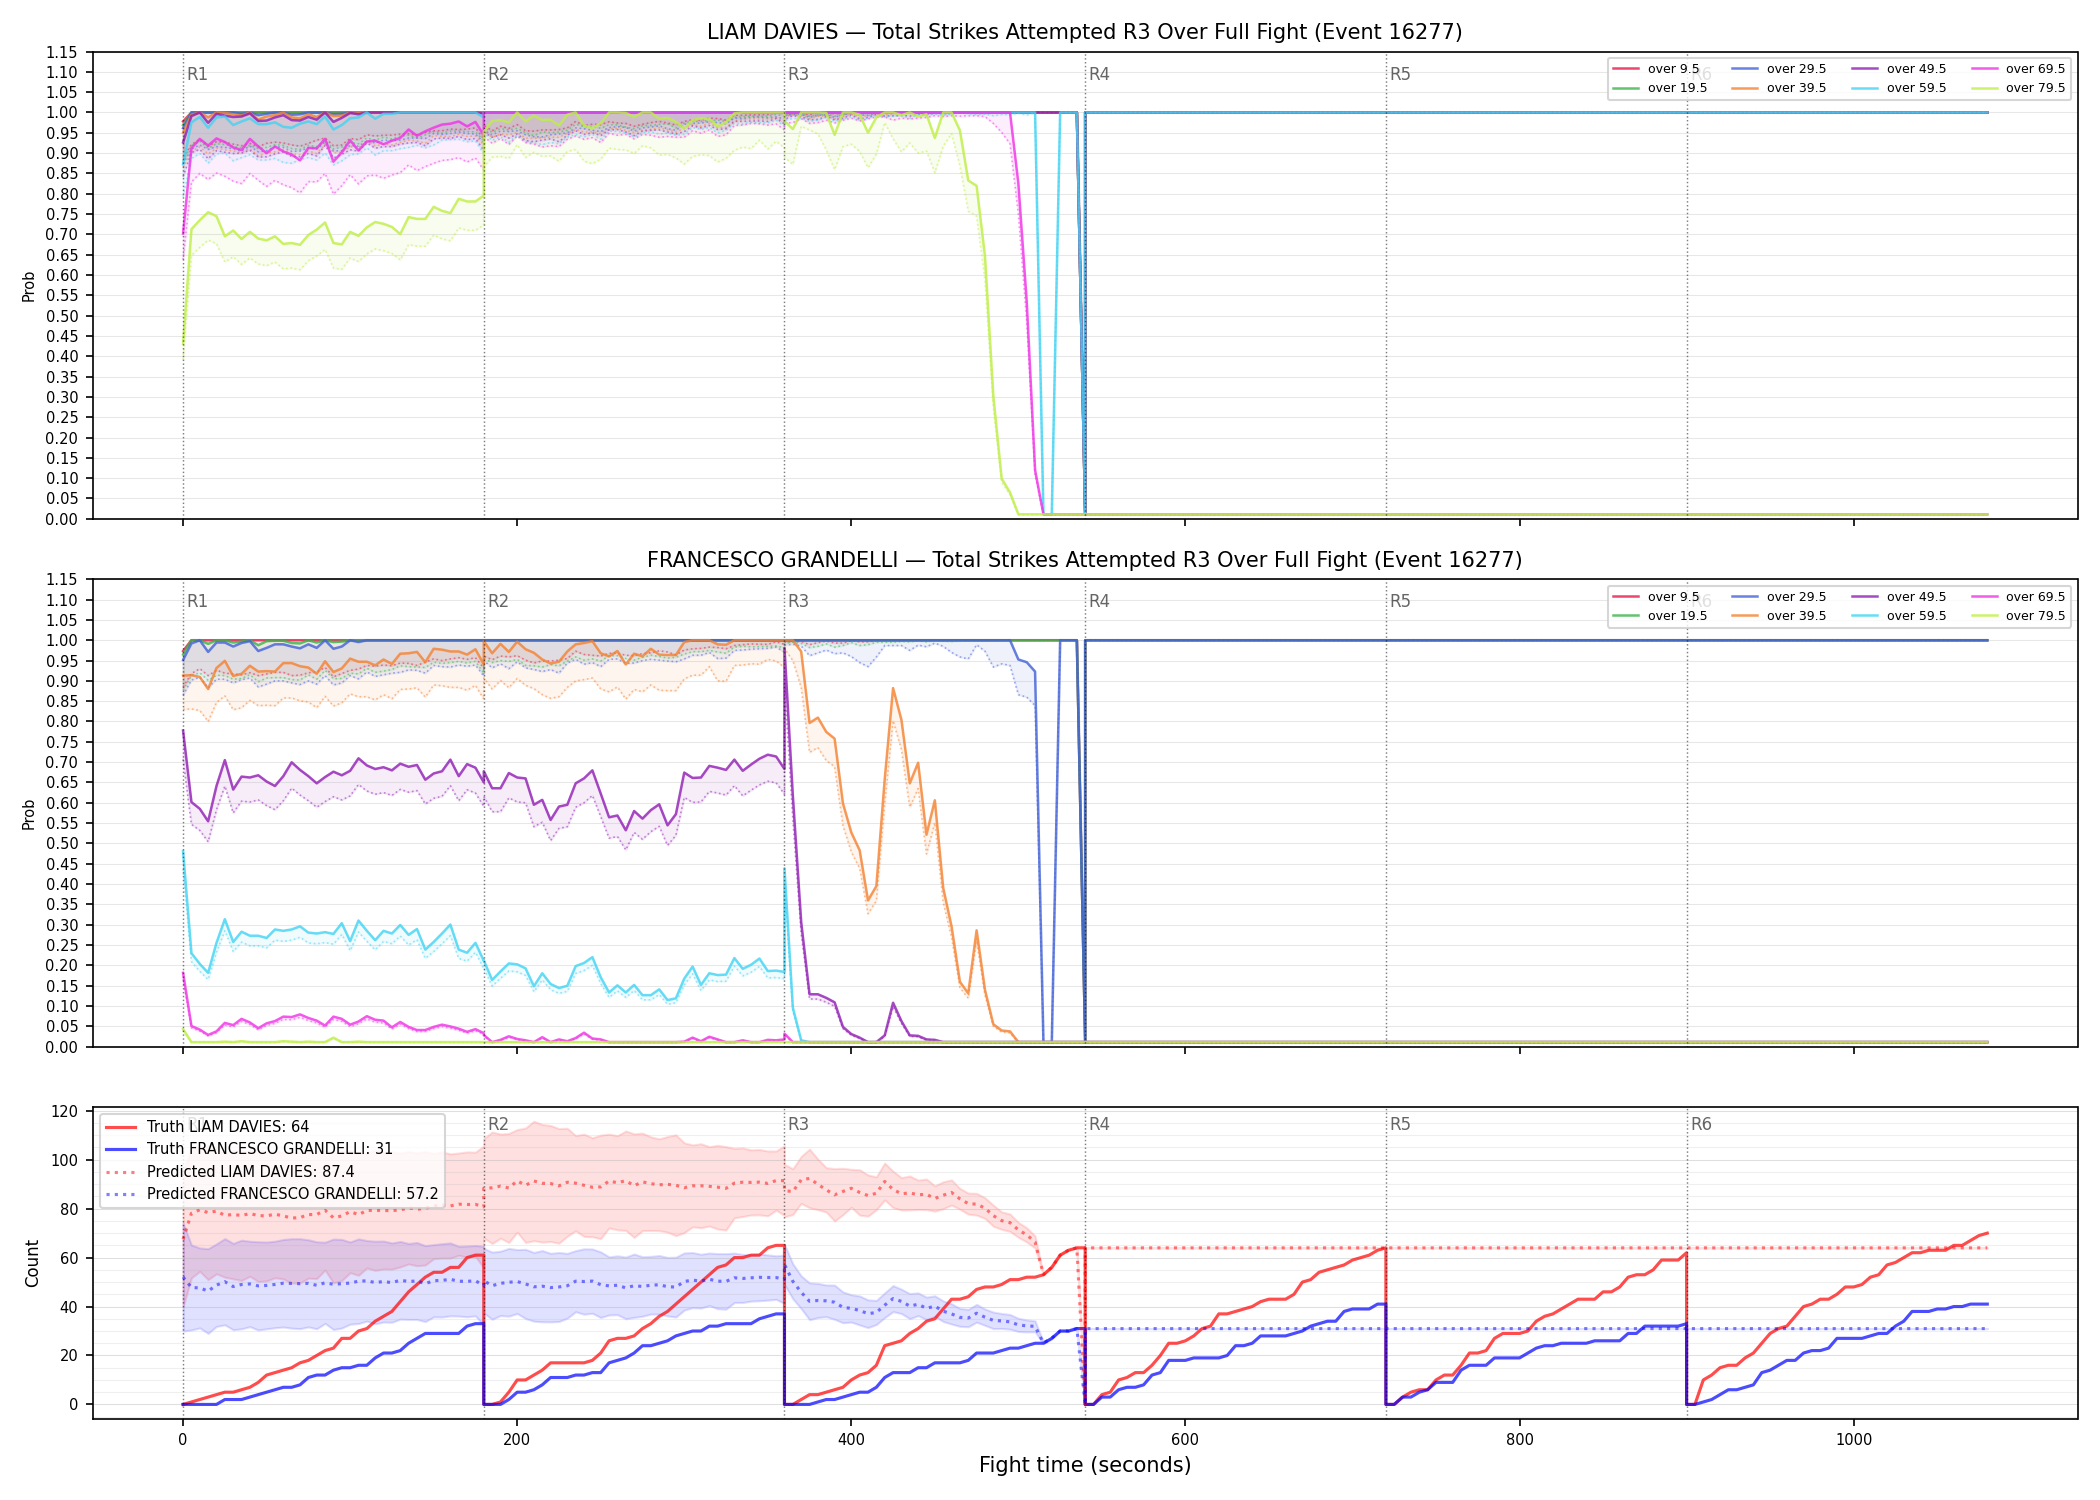Click 'Prob' axis label of Liam Davies chart
Screen dimensions: 2100x1500
(x=29, y=286)
